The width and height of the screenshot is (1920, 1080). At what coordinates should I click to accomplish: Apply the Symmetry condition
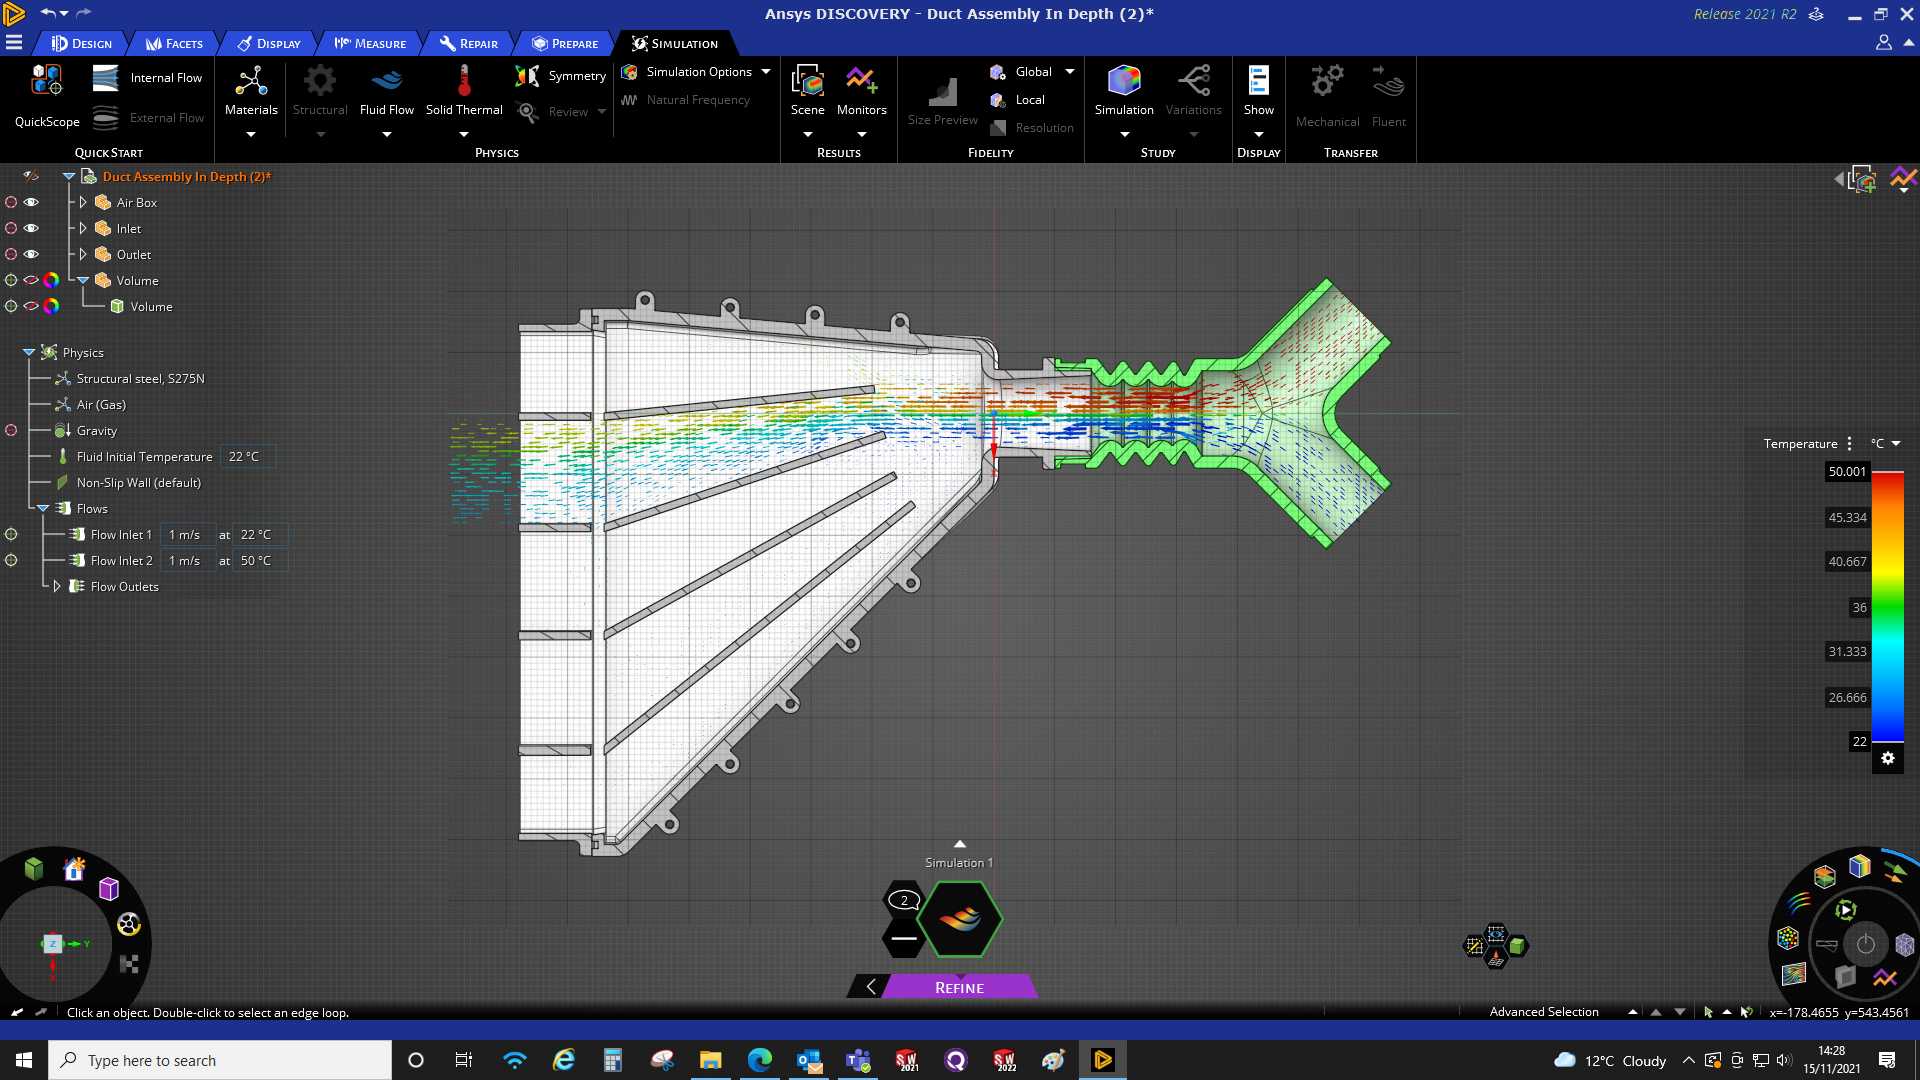click(560, 76)
